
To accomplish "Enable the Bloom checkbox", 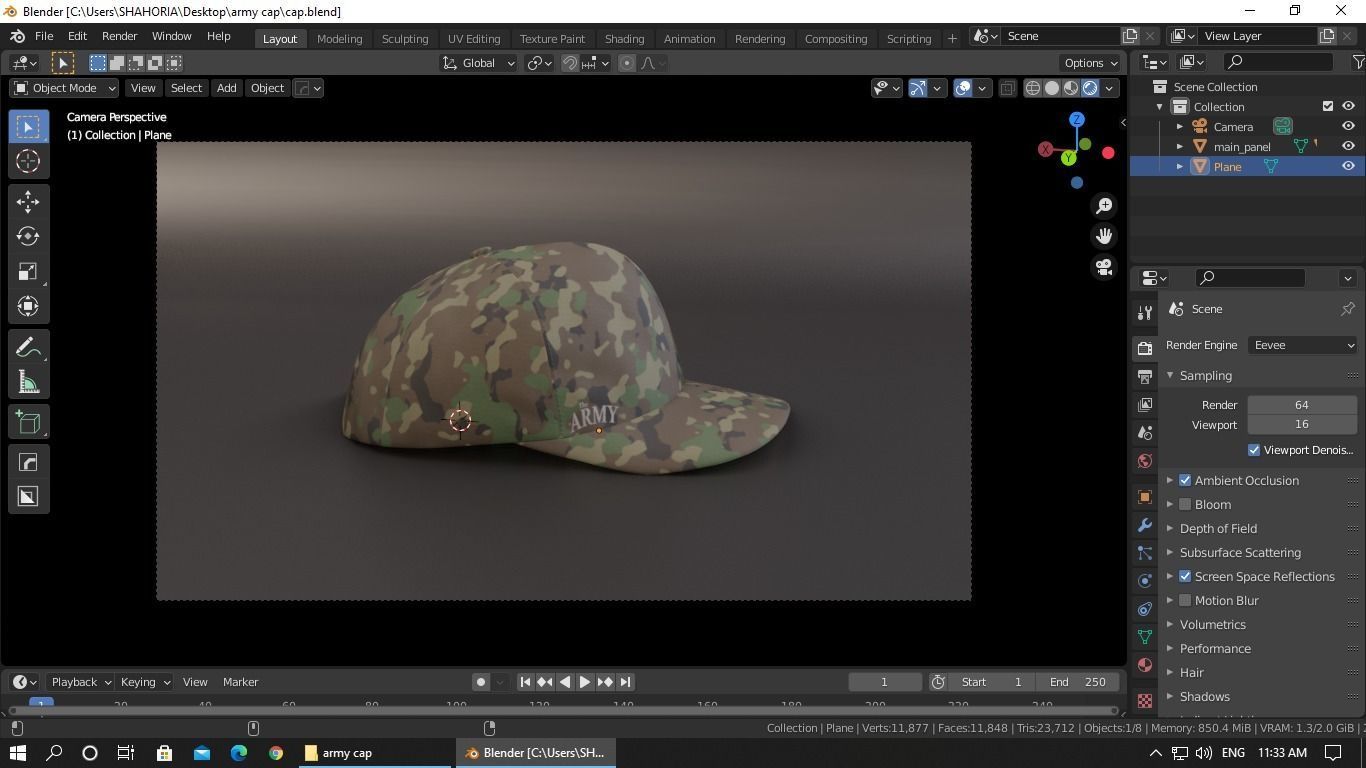I will [x=1185, y=505].
